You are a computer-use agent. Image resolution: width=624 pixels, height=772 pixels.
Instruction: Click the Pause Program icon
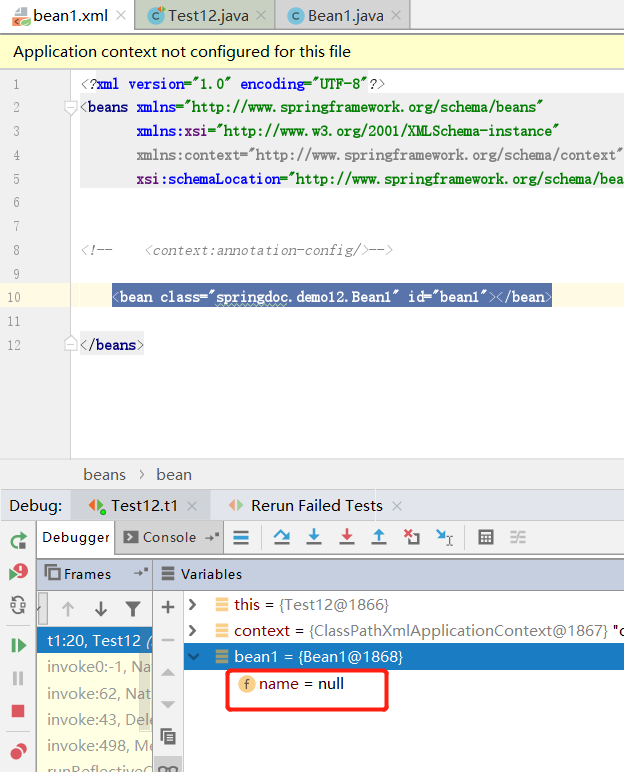[18, 678]
